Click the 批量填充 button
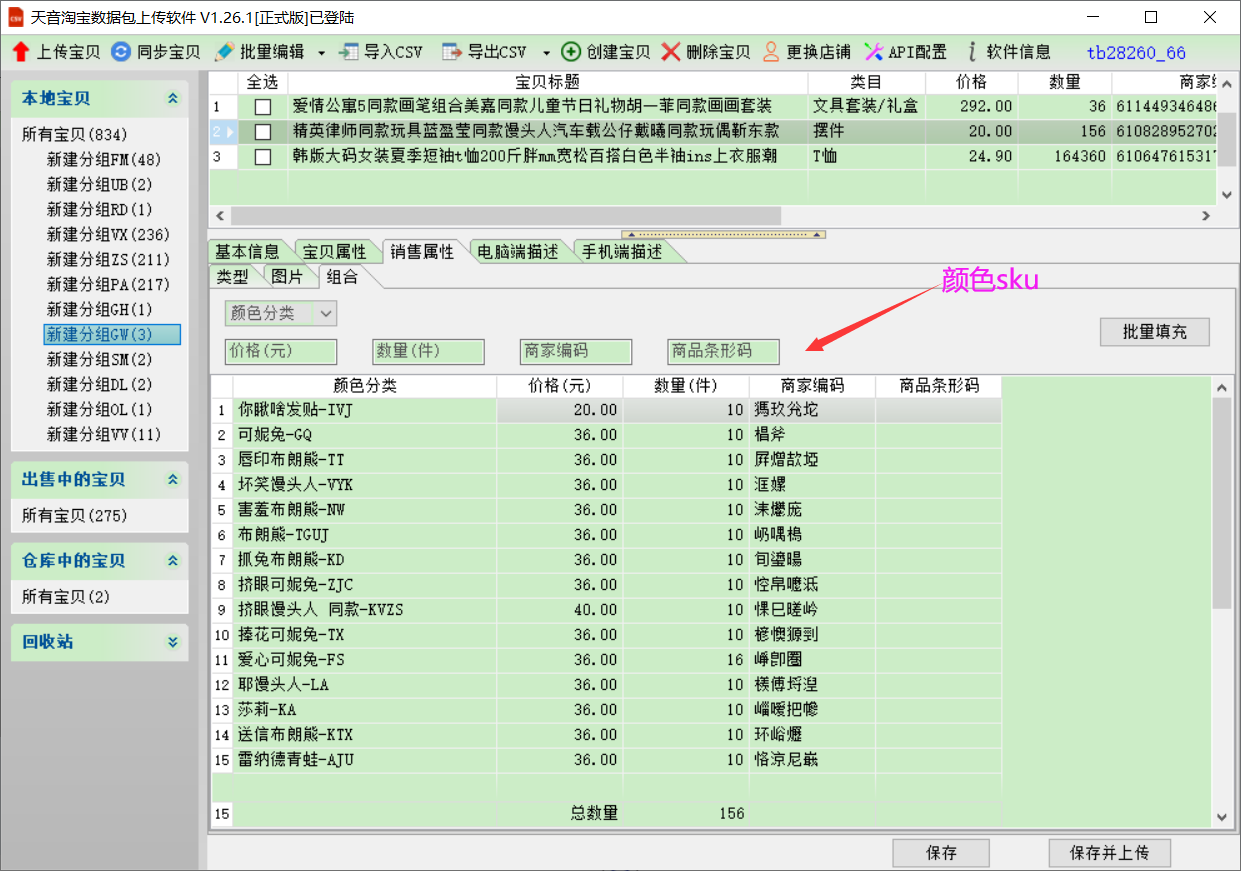Viewport: 1241px width, 871px height. click(1154, 332)
